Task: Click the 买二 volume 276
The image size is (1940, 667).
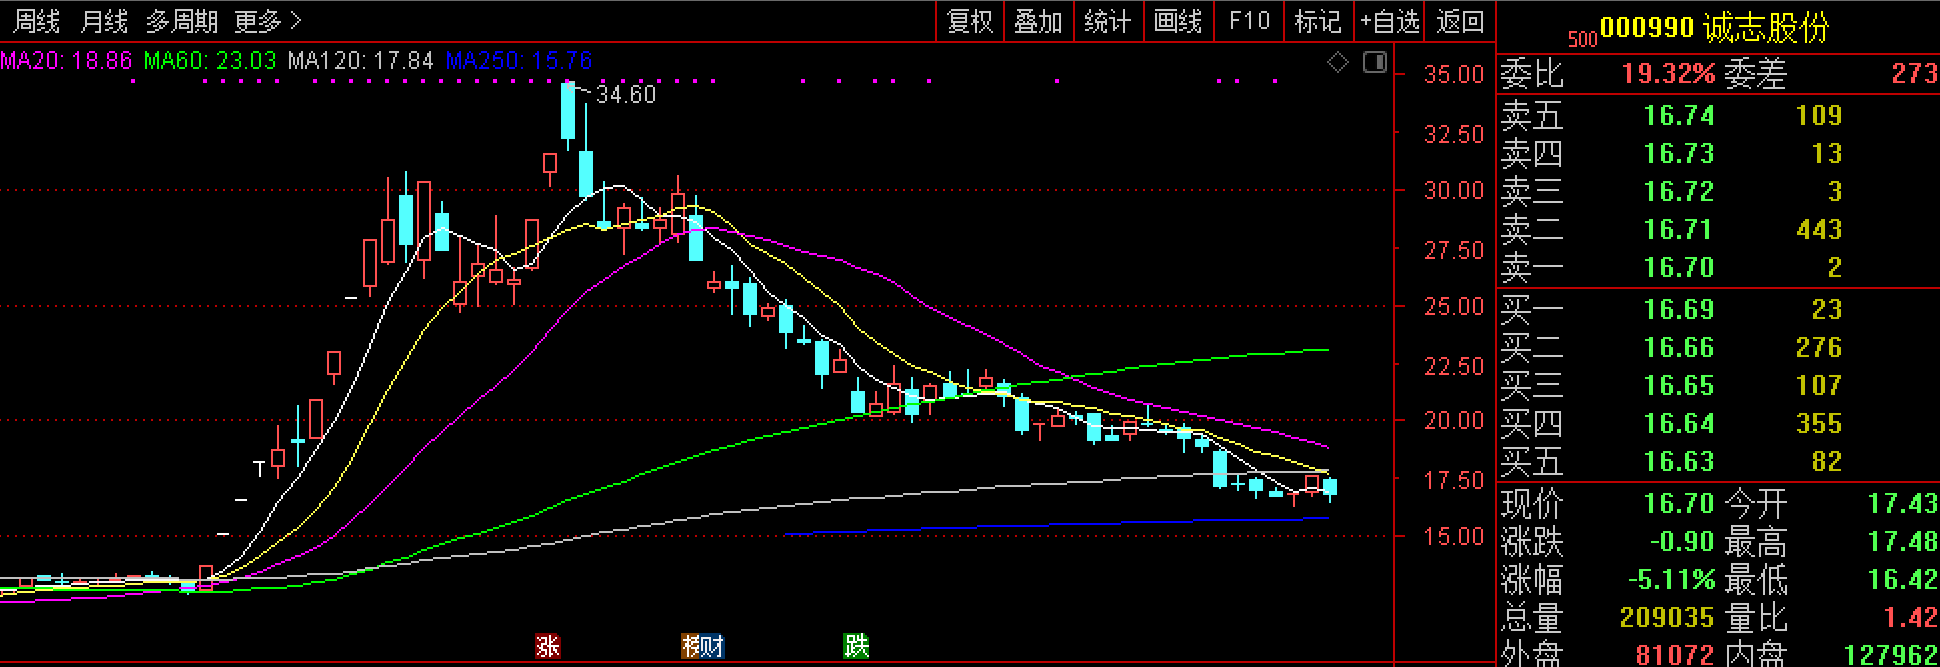Action: click(x=1819, y=348)
